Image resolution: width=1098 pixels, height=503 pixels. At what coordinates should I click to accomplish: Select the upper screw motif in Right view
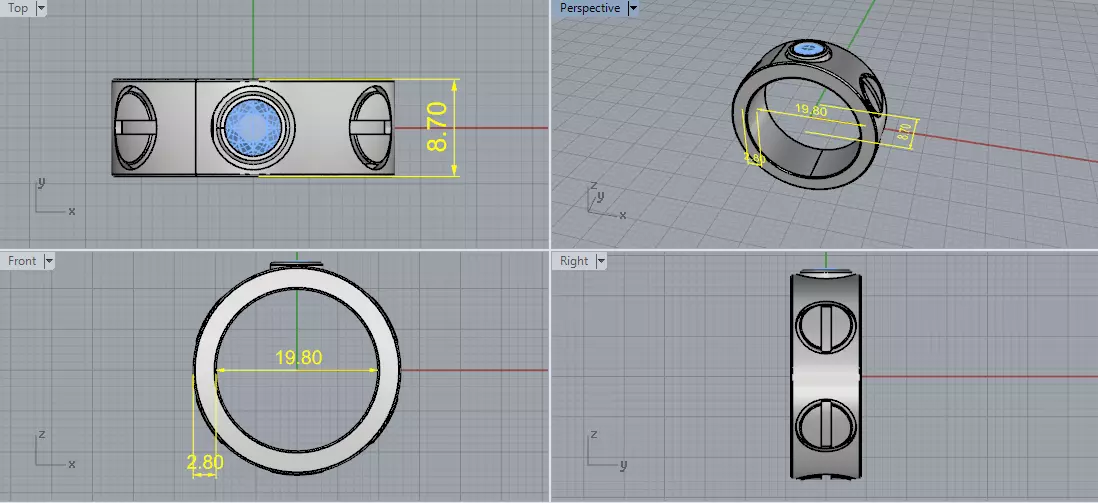[826, 327]
